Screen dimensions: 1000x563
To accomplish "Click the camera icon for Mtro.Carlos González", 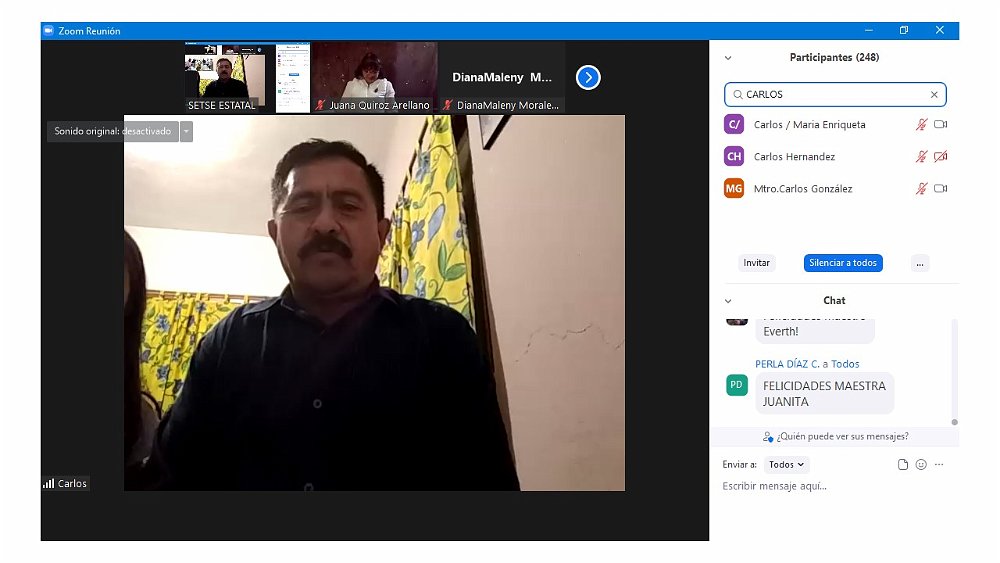I will tap(940, 189).
